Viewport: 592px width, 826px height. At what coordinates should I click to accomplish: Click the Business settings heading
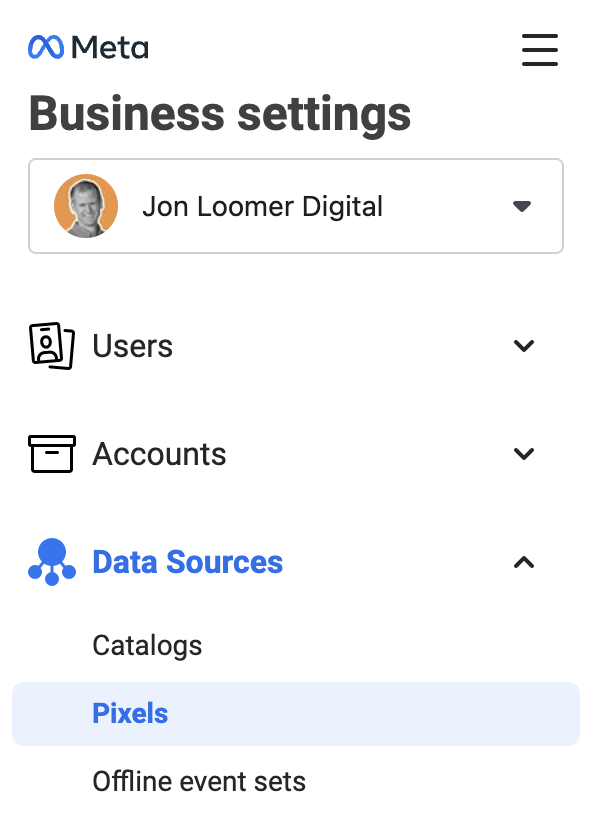pos(220,114)
